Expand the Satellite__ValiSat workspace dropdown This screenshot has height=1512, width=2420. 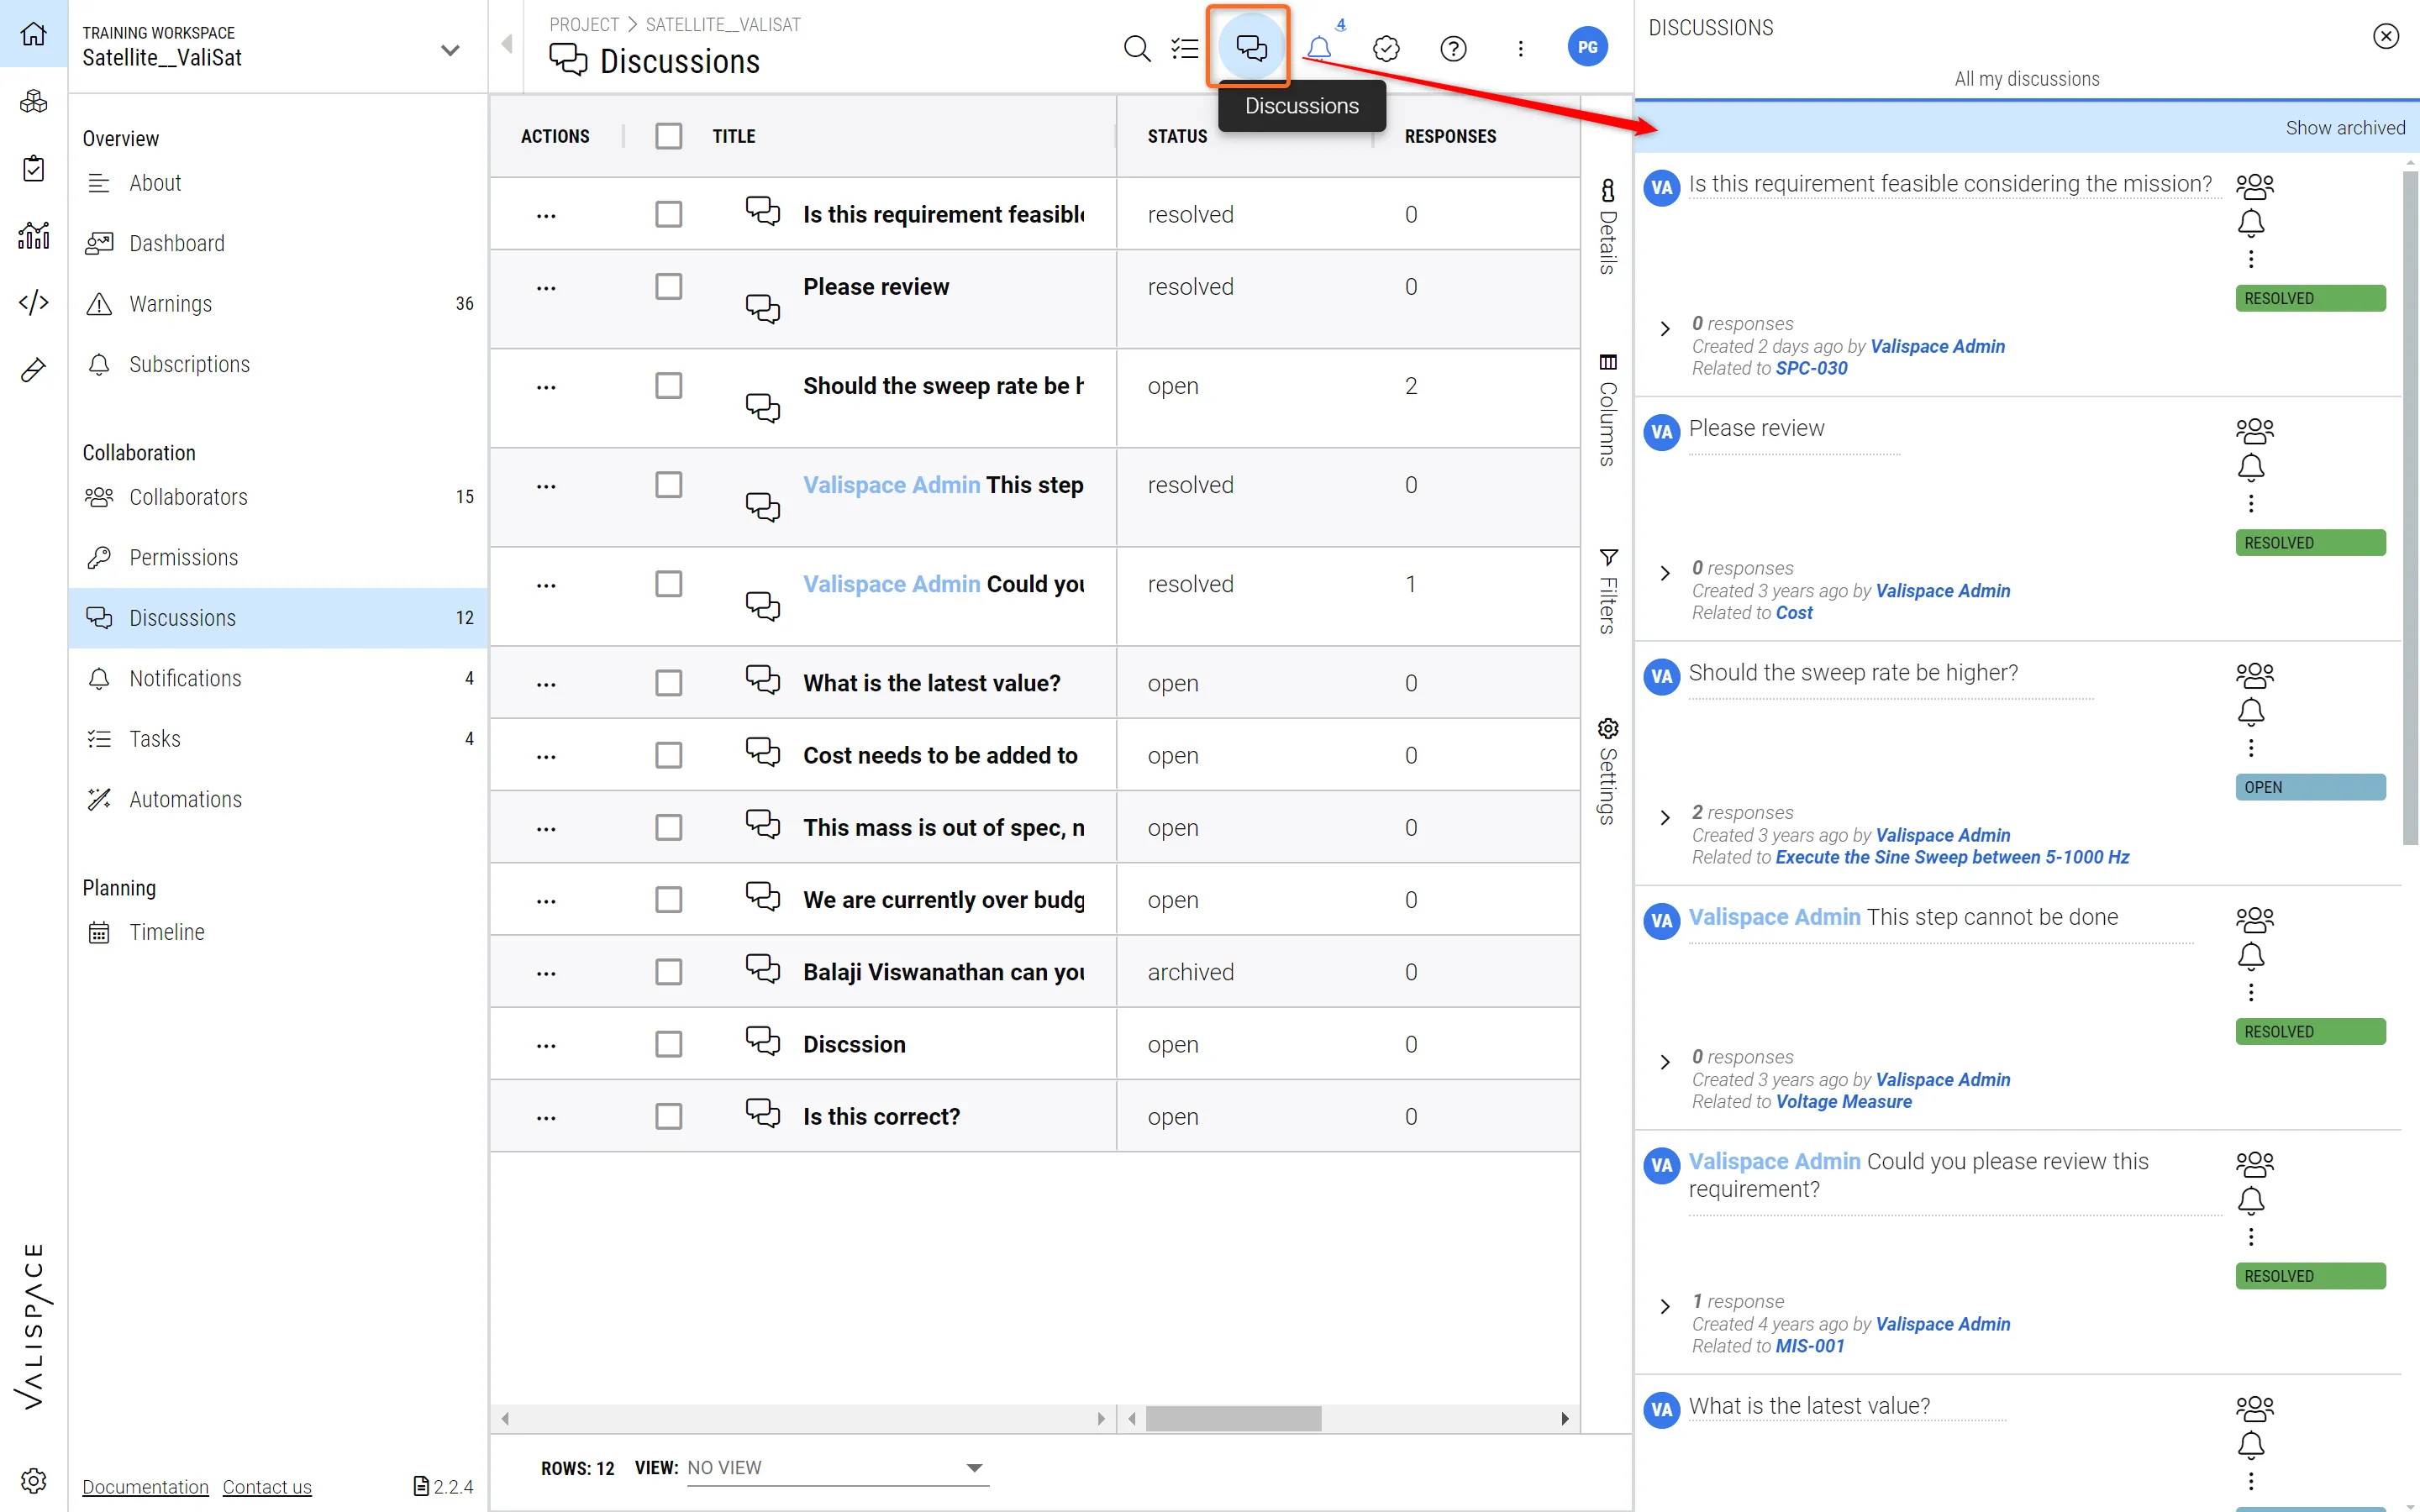(450, 49)
